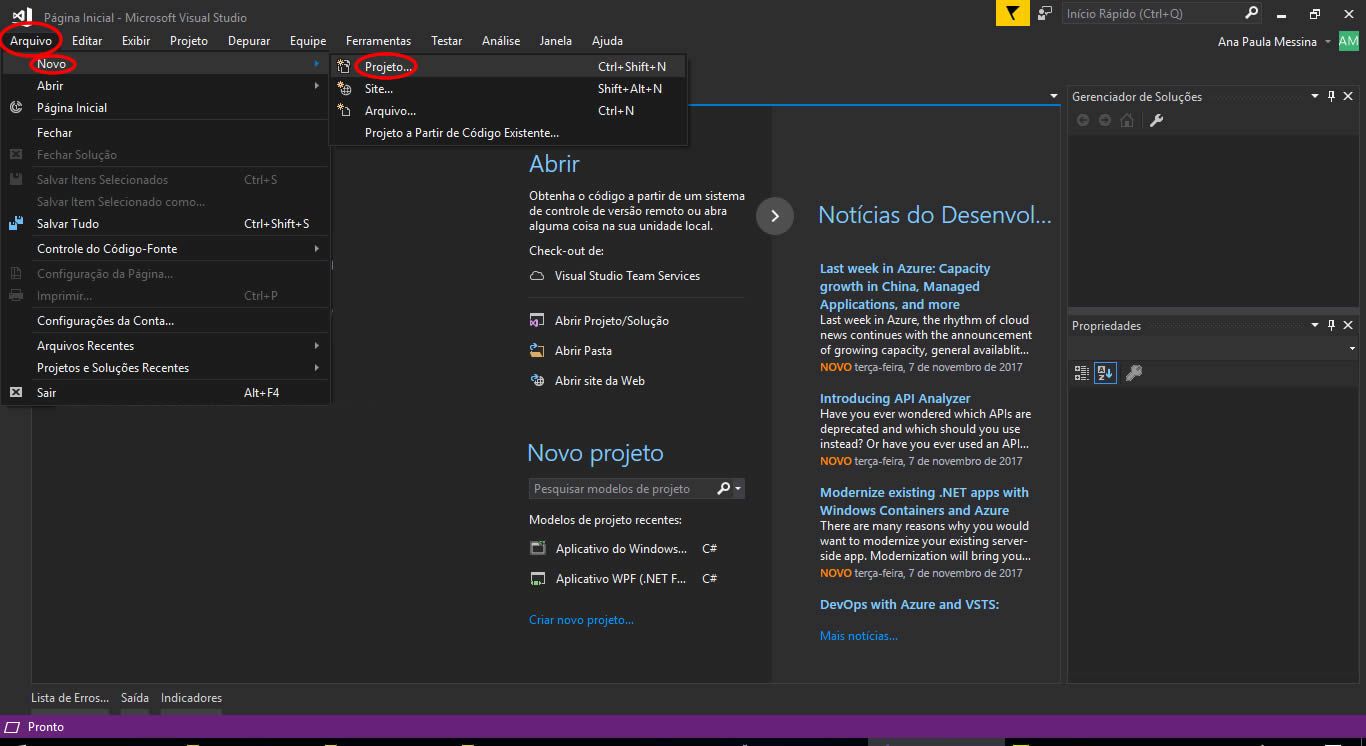Viewport: 1366px width, 746px height.
Task: Expand Projetos e Soluções Recentes submenu
Action: [166, 368]
